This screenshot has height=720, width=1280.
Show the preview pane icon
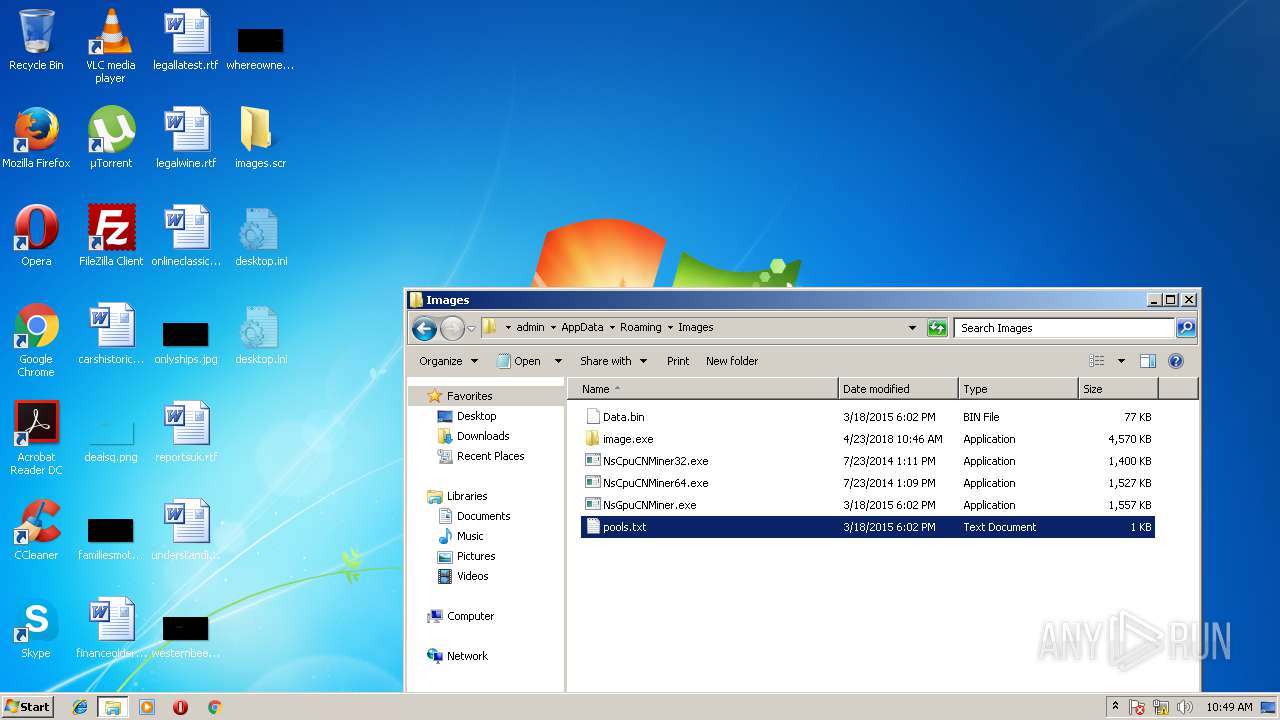[1148, 361]
